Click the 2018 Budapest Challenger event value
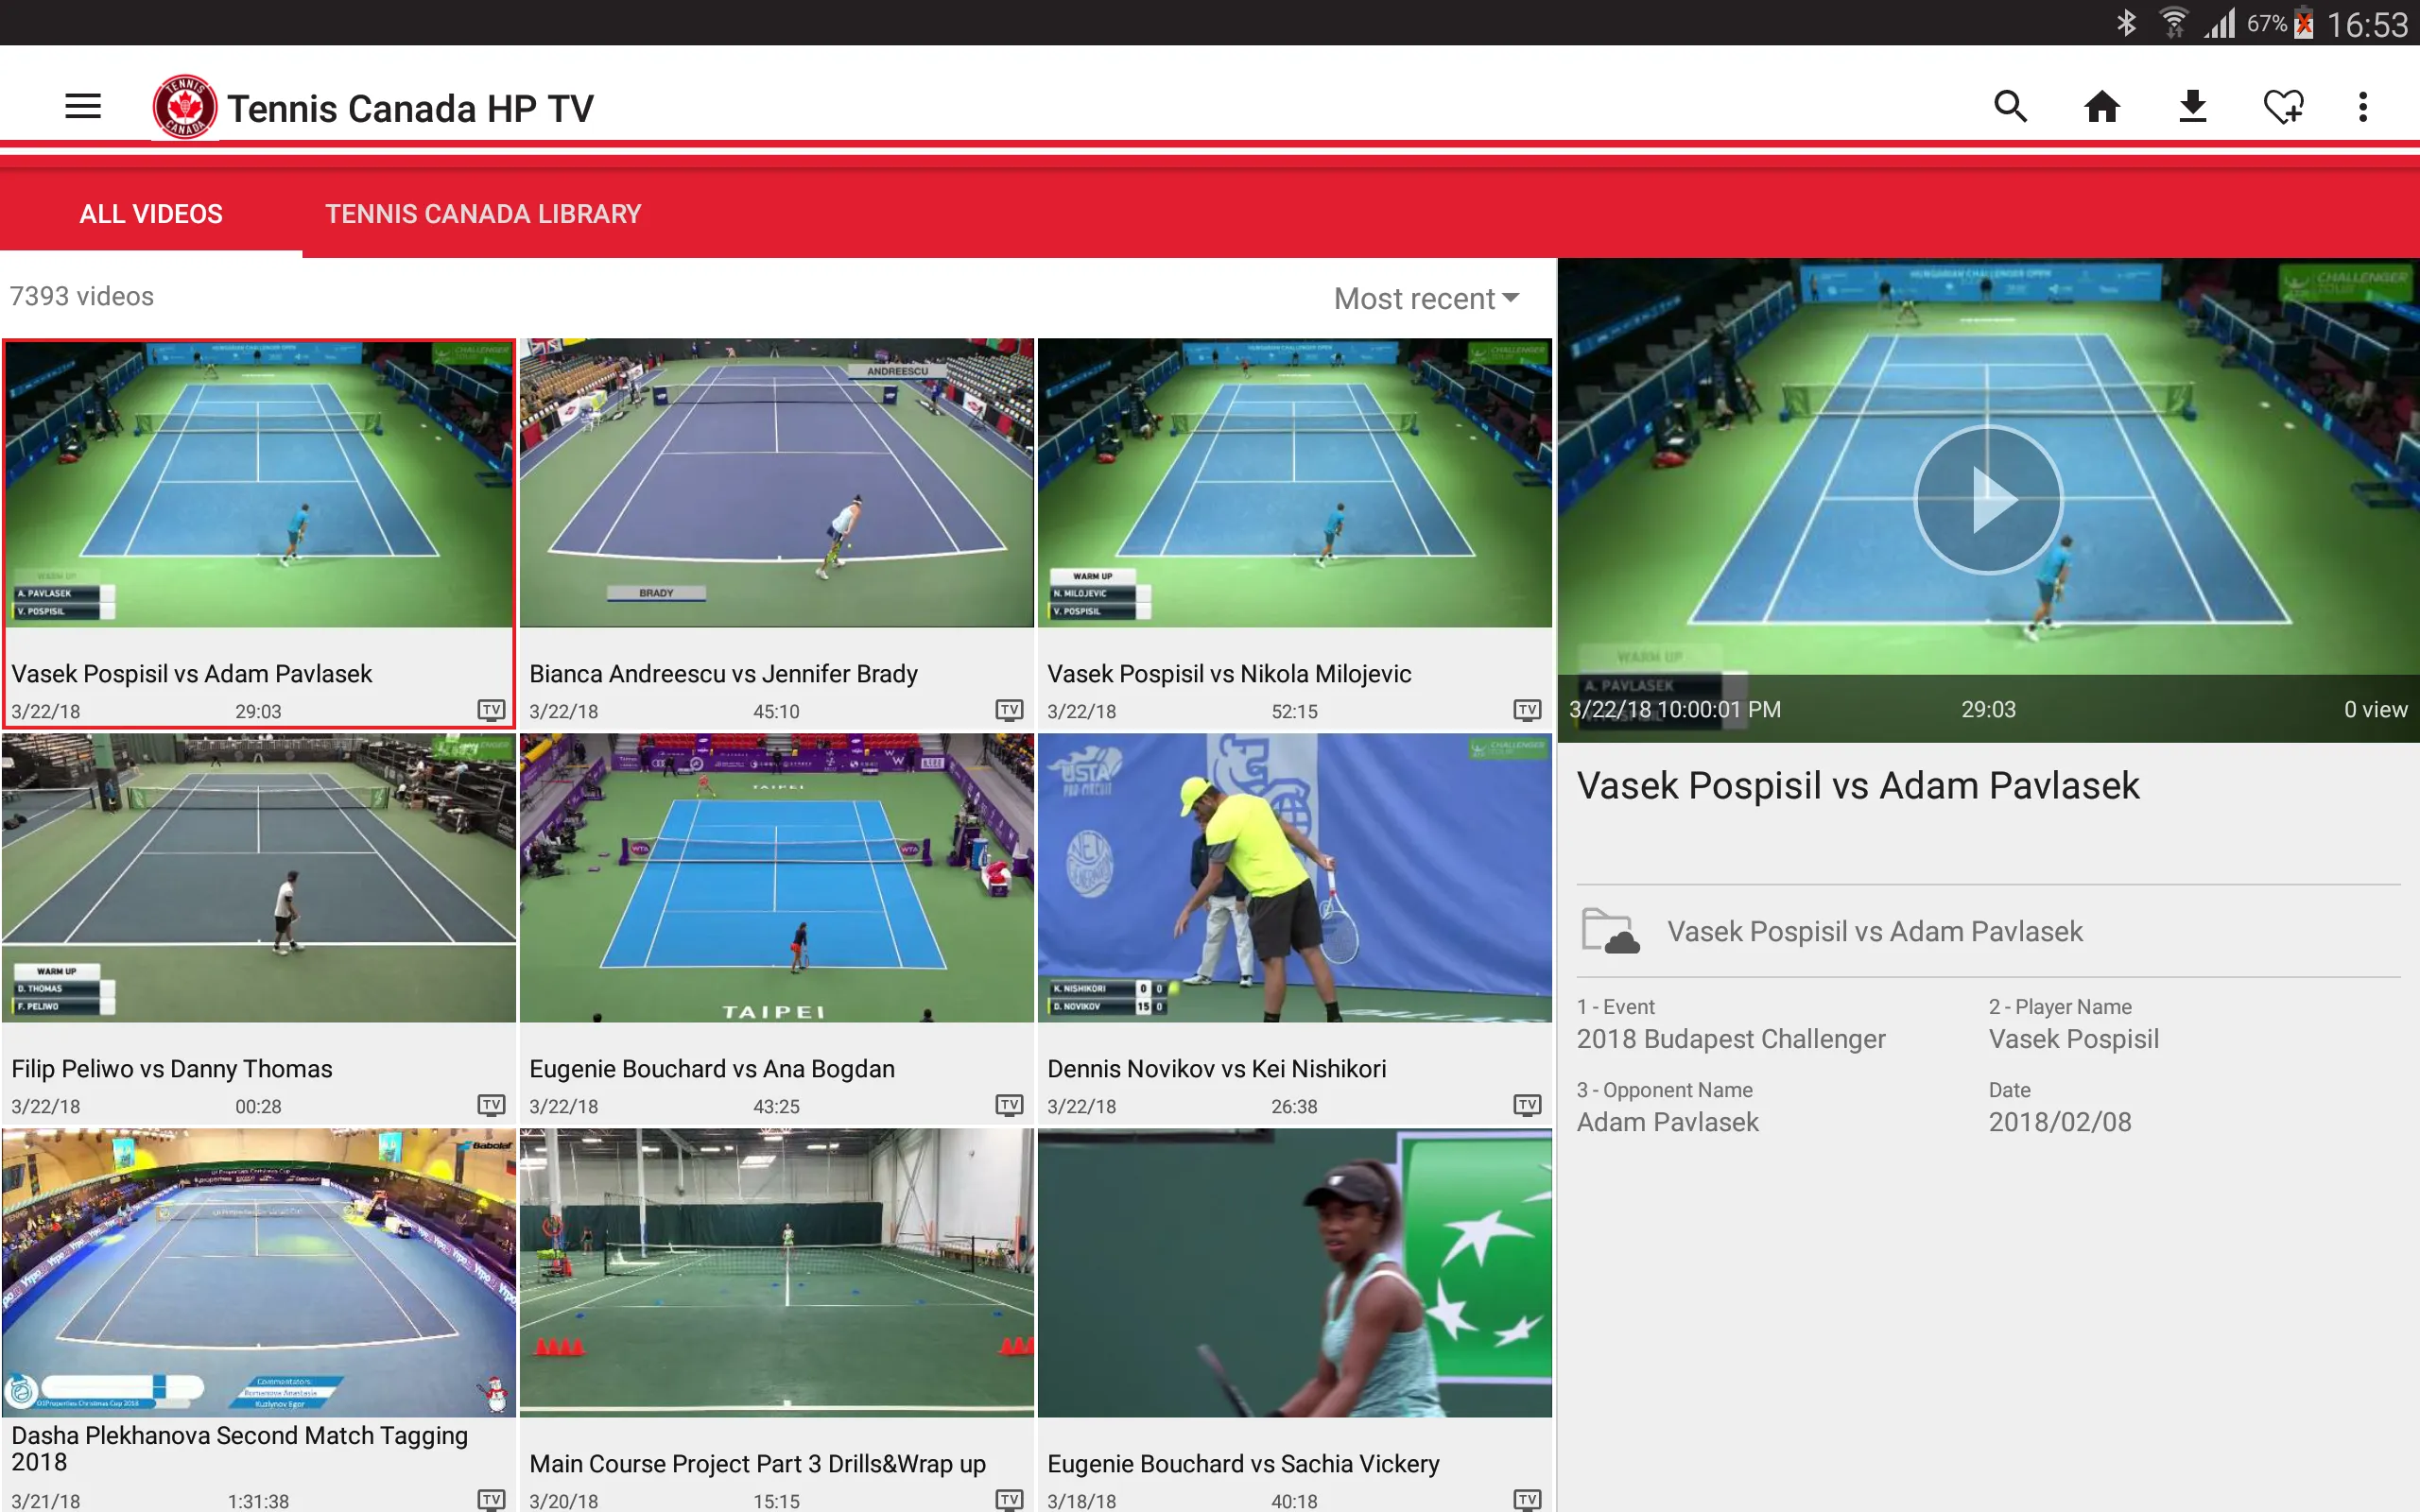Viewport: 2420px width, 1512px height. click(x=1730, y=1039)
